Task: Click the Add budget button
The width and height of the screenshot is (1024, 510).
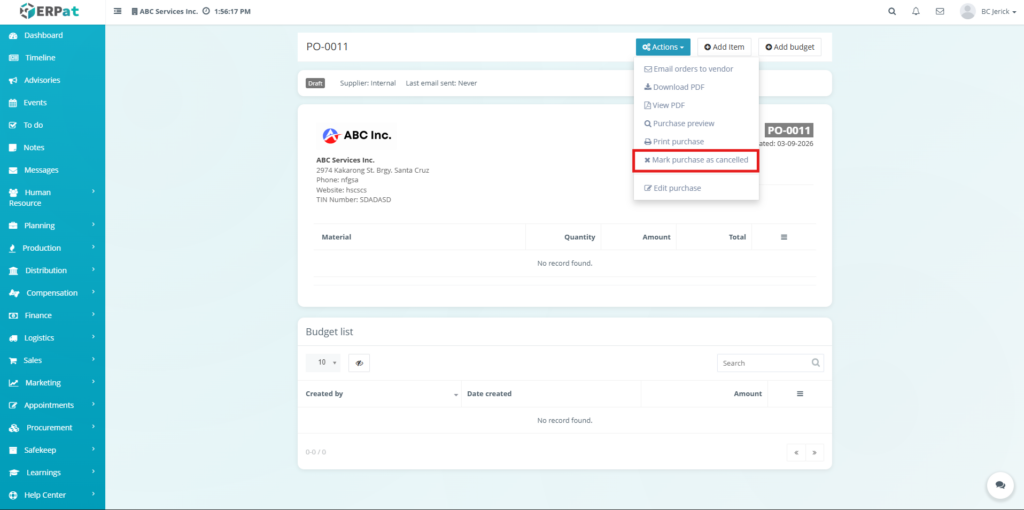Action: tap(790, 47)
